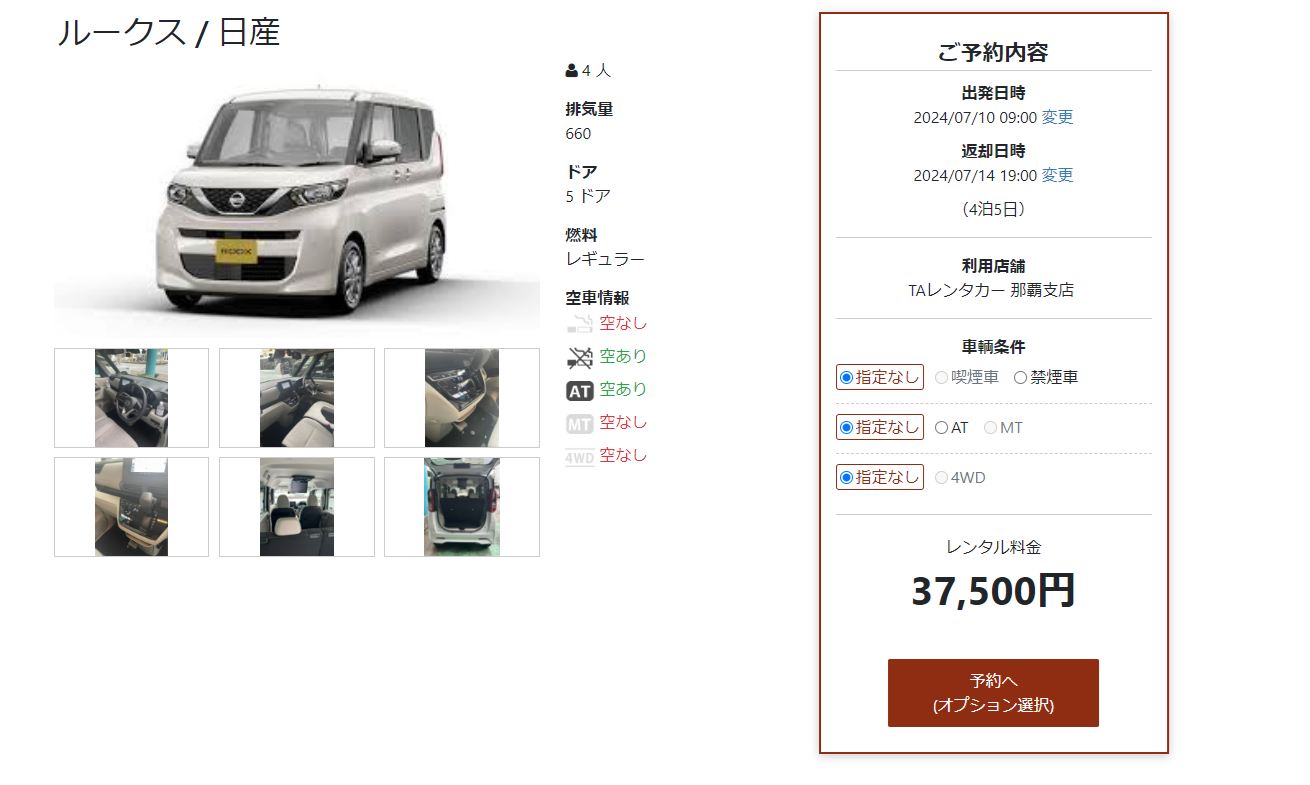Click the non-smoking car availability icon
The height and width of the screenshot is (785, 1310).
(x=580, y=357)
